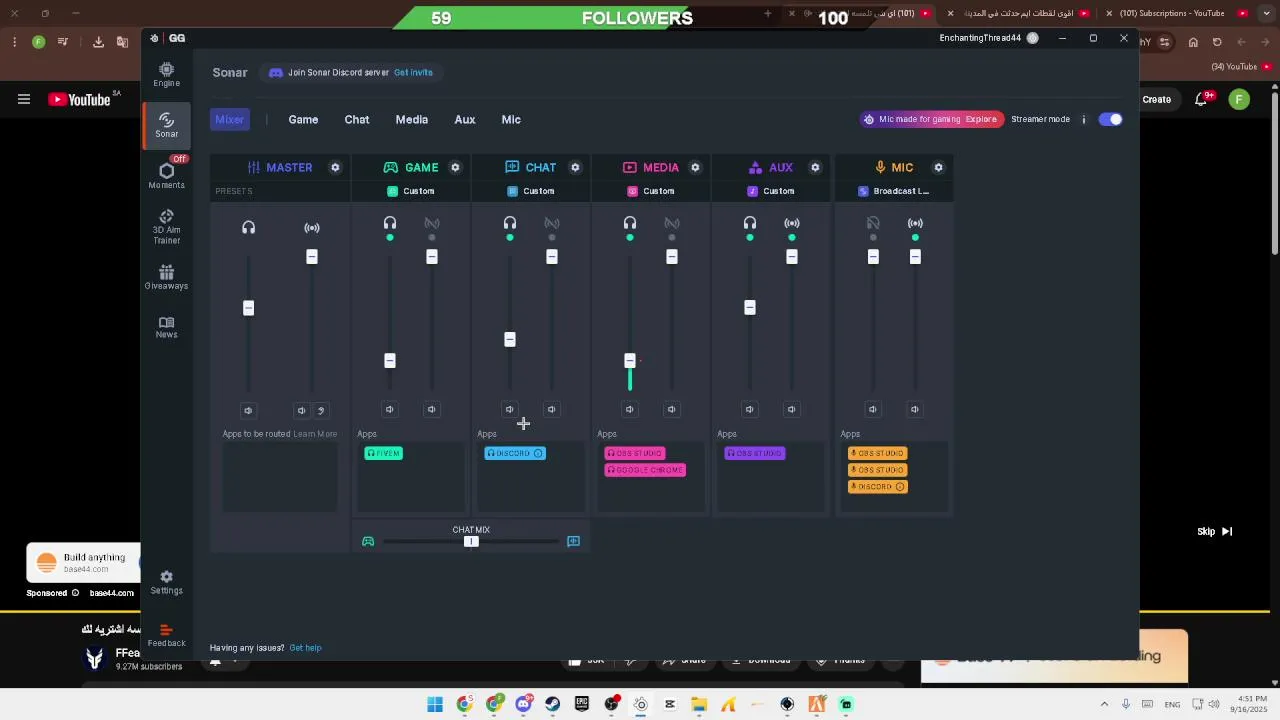The width and height of the screenshot is (1280, 720).
Task: Click the info icon on MIC Discord chip
Action: click(x=900, y=487)
